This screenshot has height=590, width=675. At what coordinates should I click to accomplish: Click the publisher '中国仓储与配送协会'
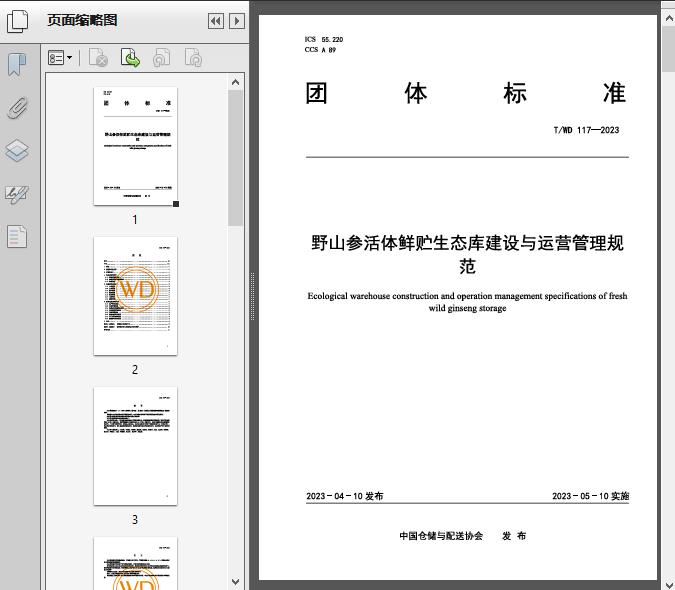point(441,536)
